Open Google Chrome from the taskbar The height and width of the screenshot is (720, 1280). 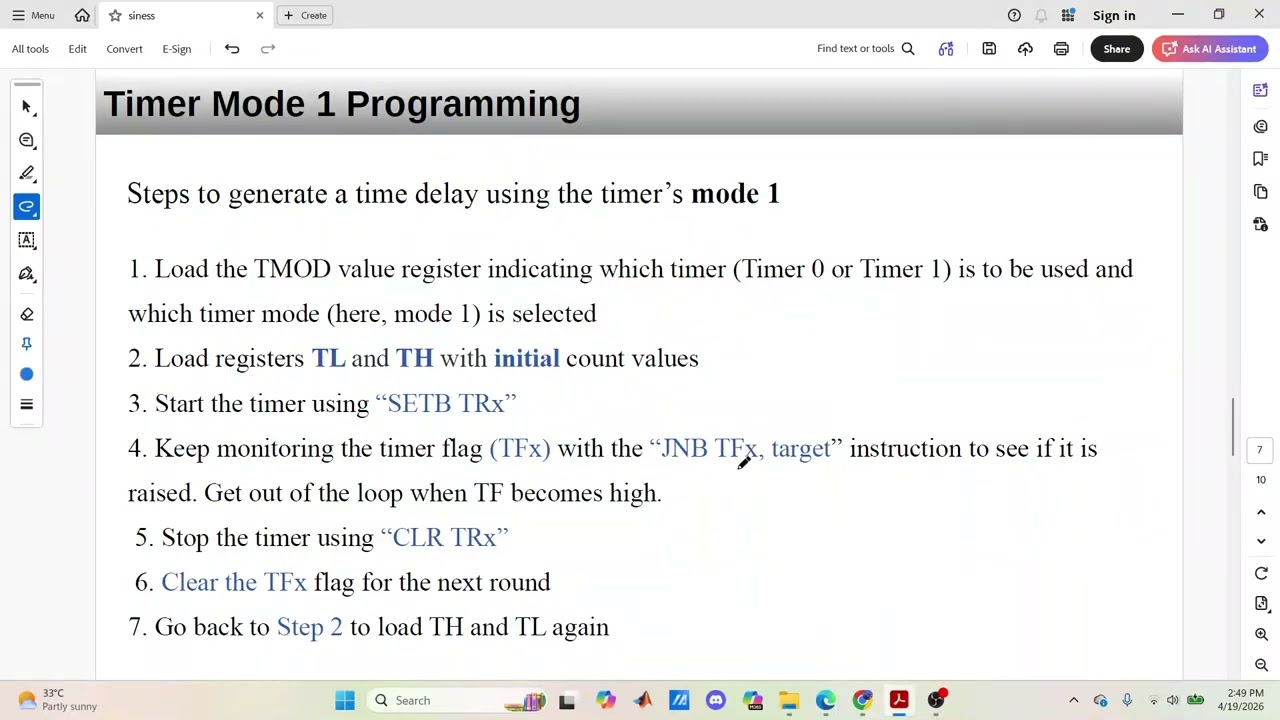tap(863, 700)
